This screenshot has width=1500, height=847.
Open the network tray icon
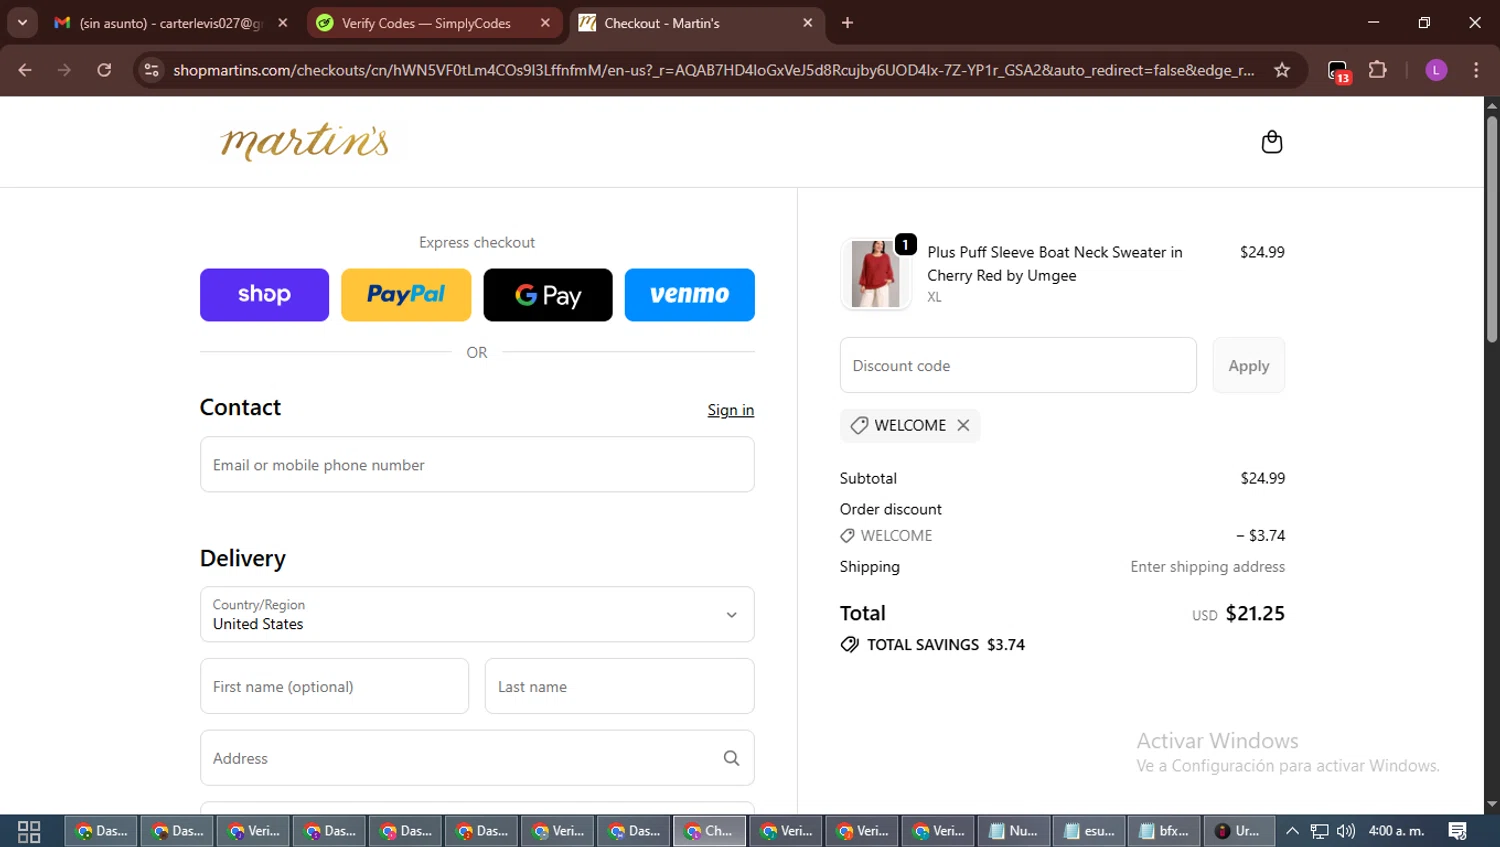(x=1320, y=831)
